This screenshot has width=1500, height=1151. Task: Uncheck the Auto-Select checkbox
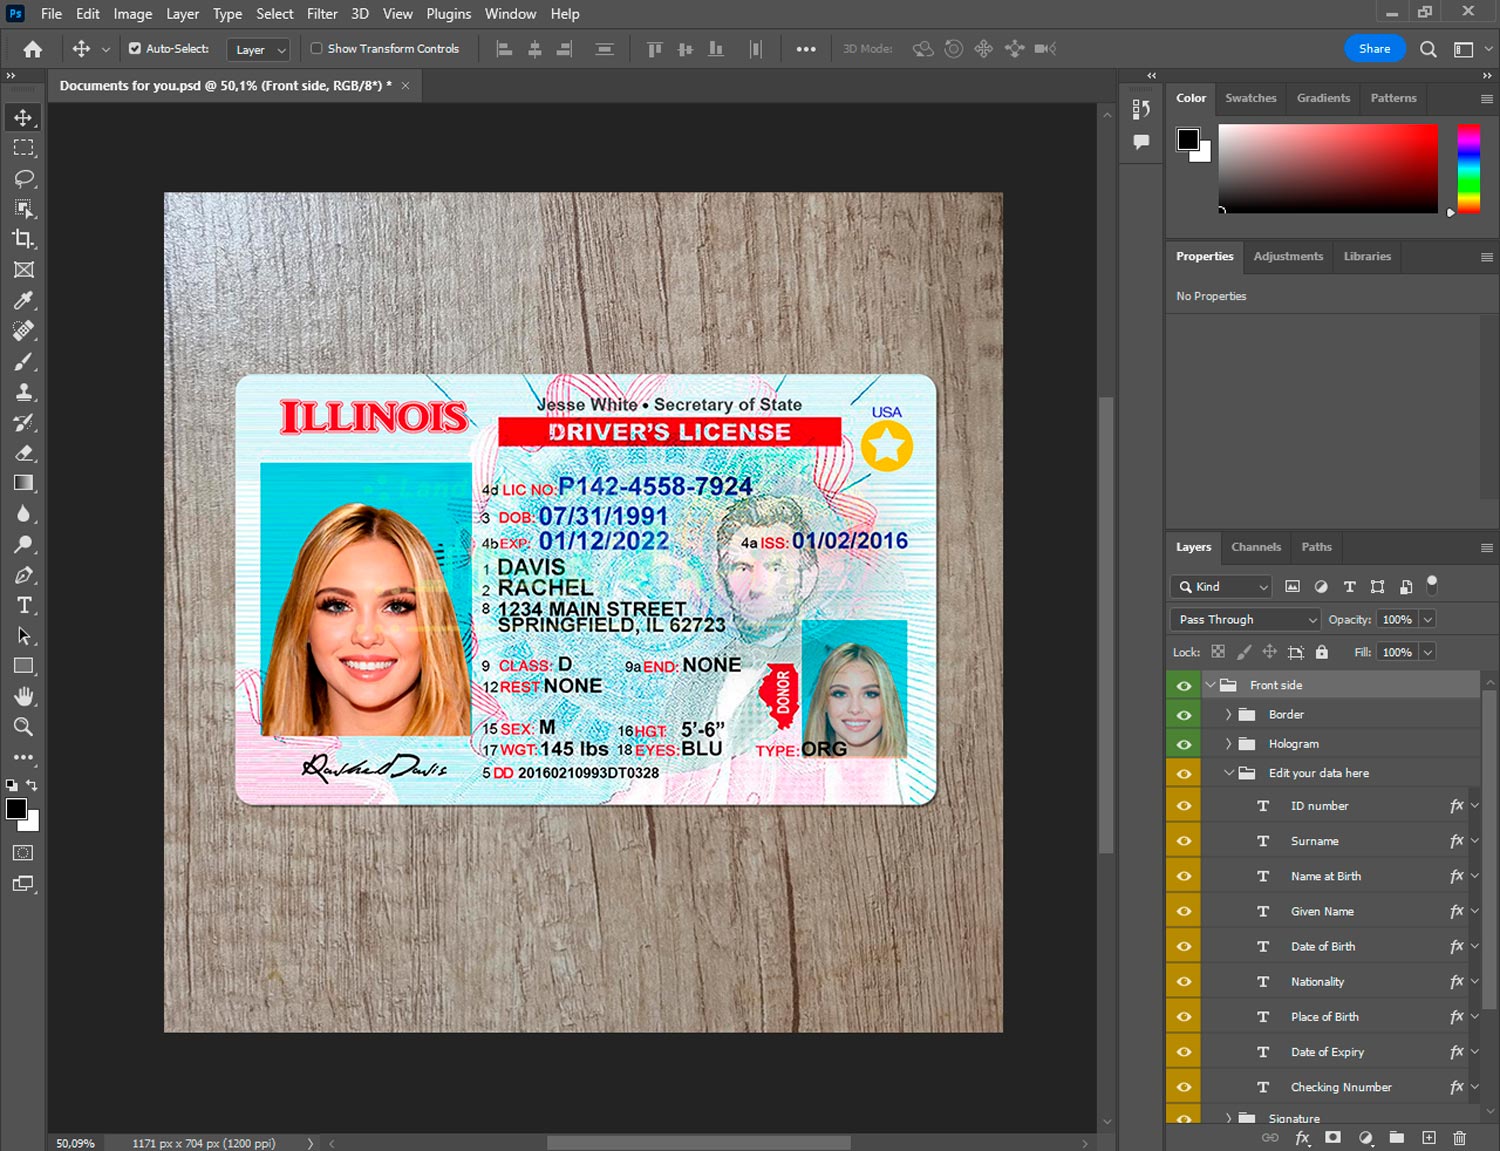[135, 48]
